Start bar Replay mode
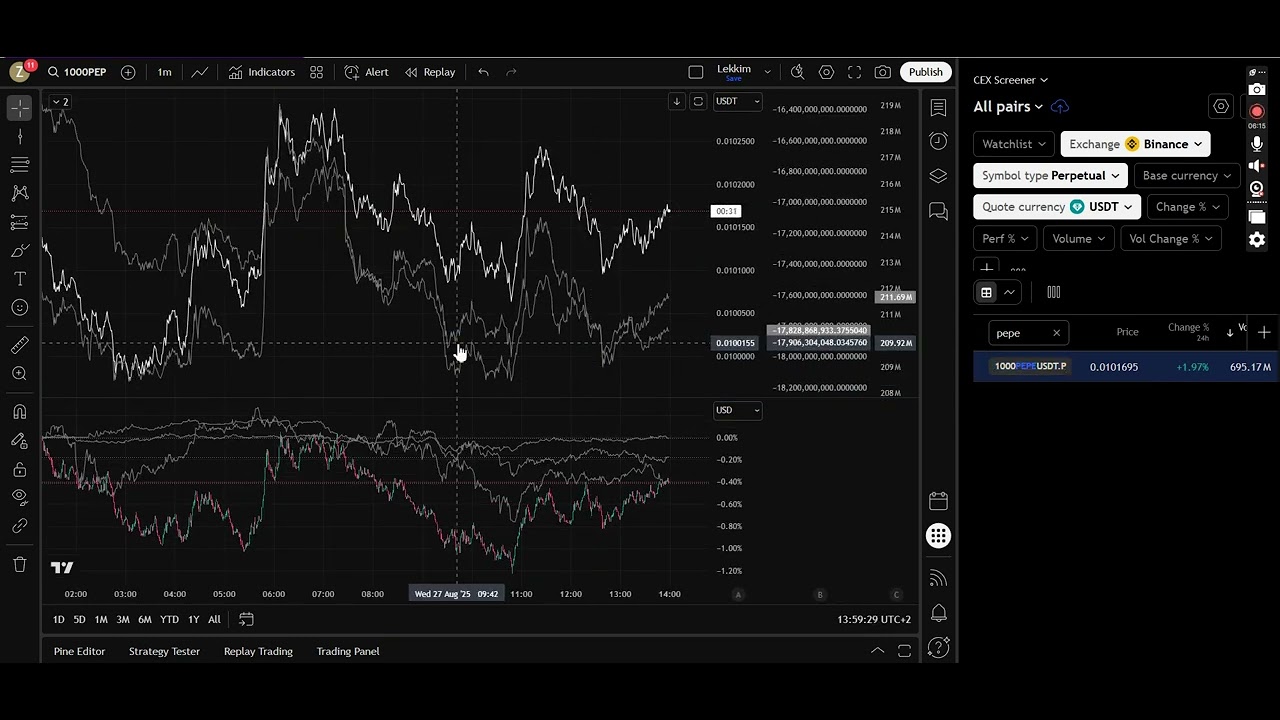1280x720 pixels. 430,72
